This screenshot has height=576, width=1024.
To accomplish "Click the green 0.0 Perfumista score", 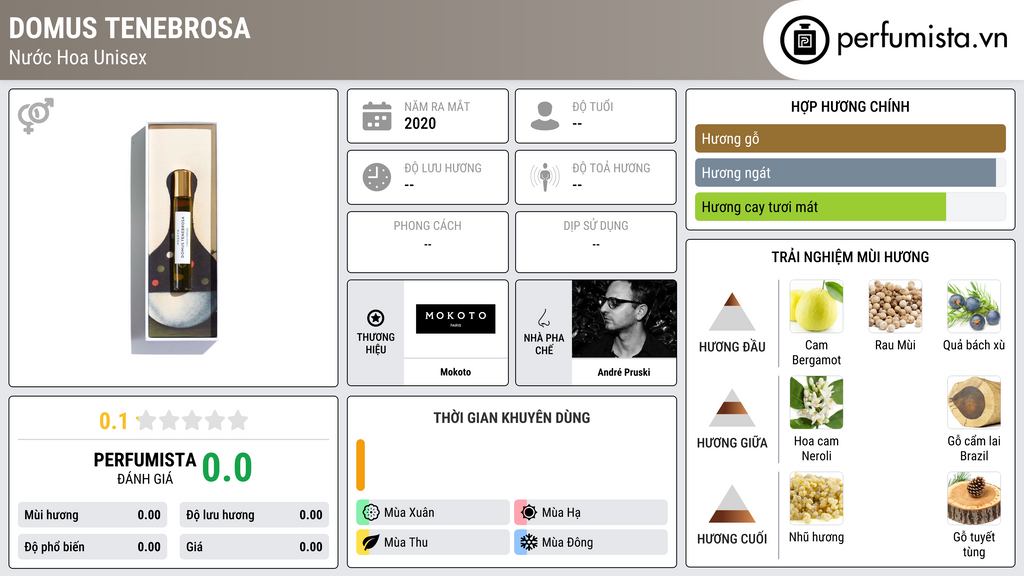I will [227, 468].
